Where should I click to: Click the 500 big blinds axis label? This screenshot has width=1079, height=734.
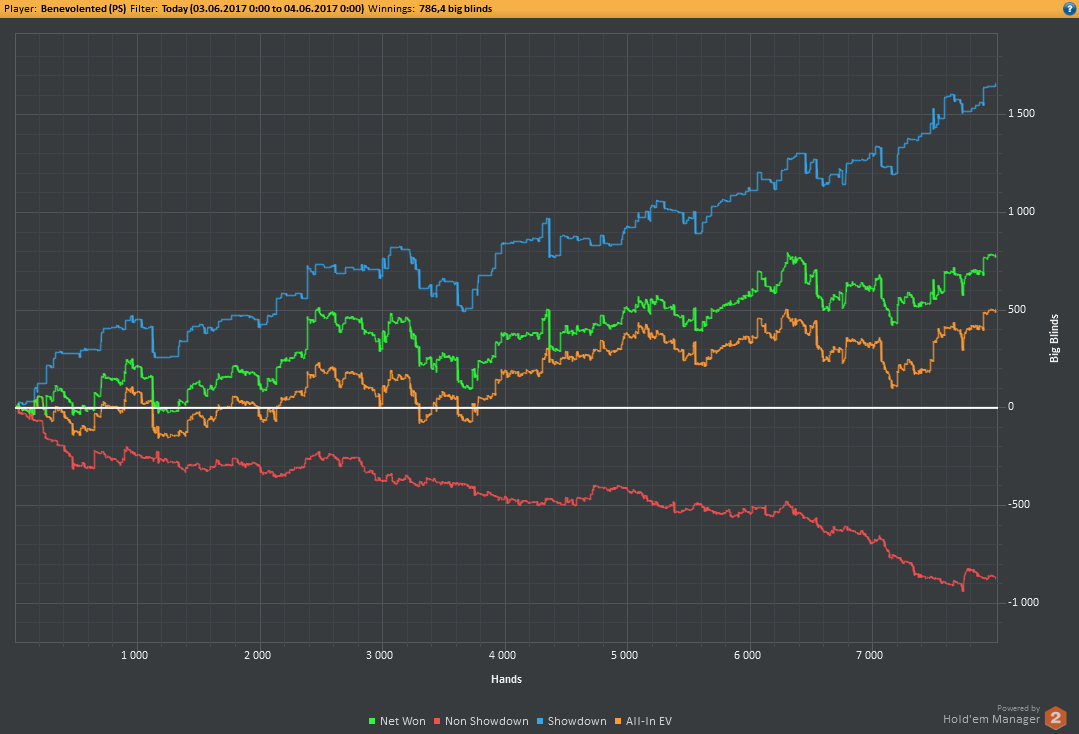(x=1016, y=309)
